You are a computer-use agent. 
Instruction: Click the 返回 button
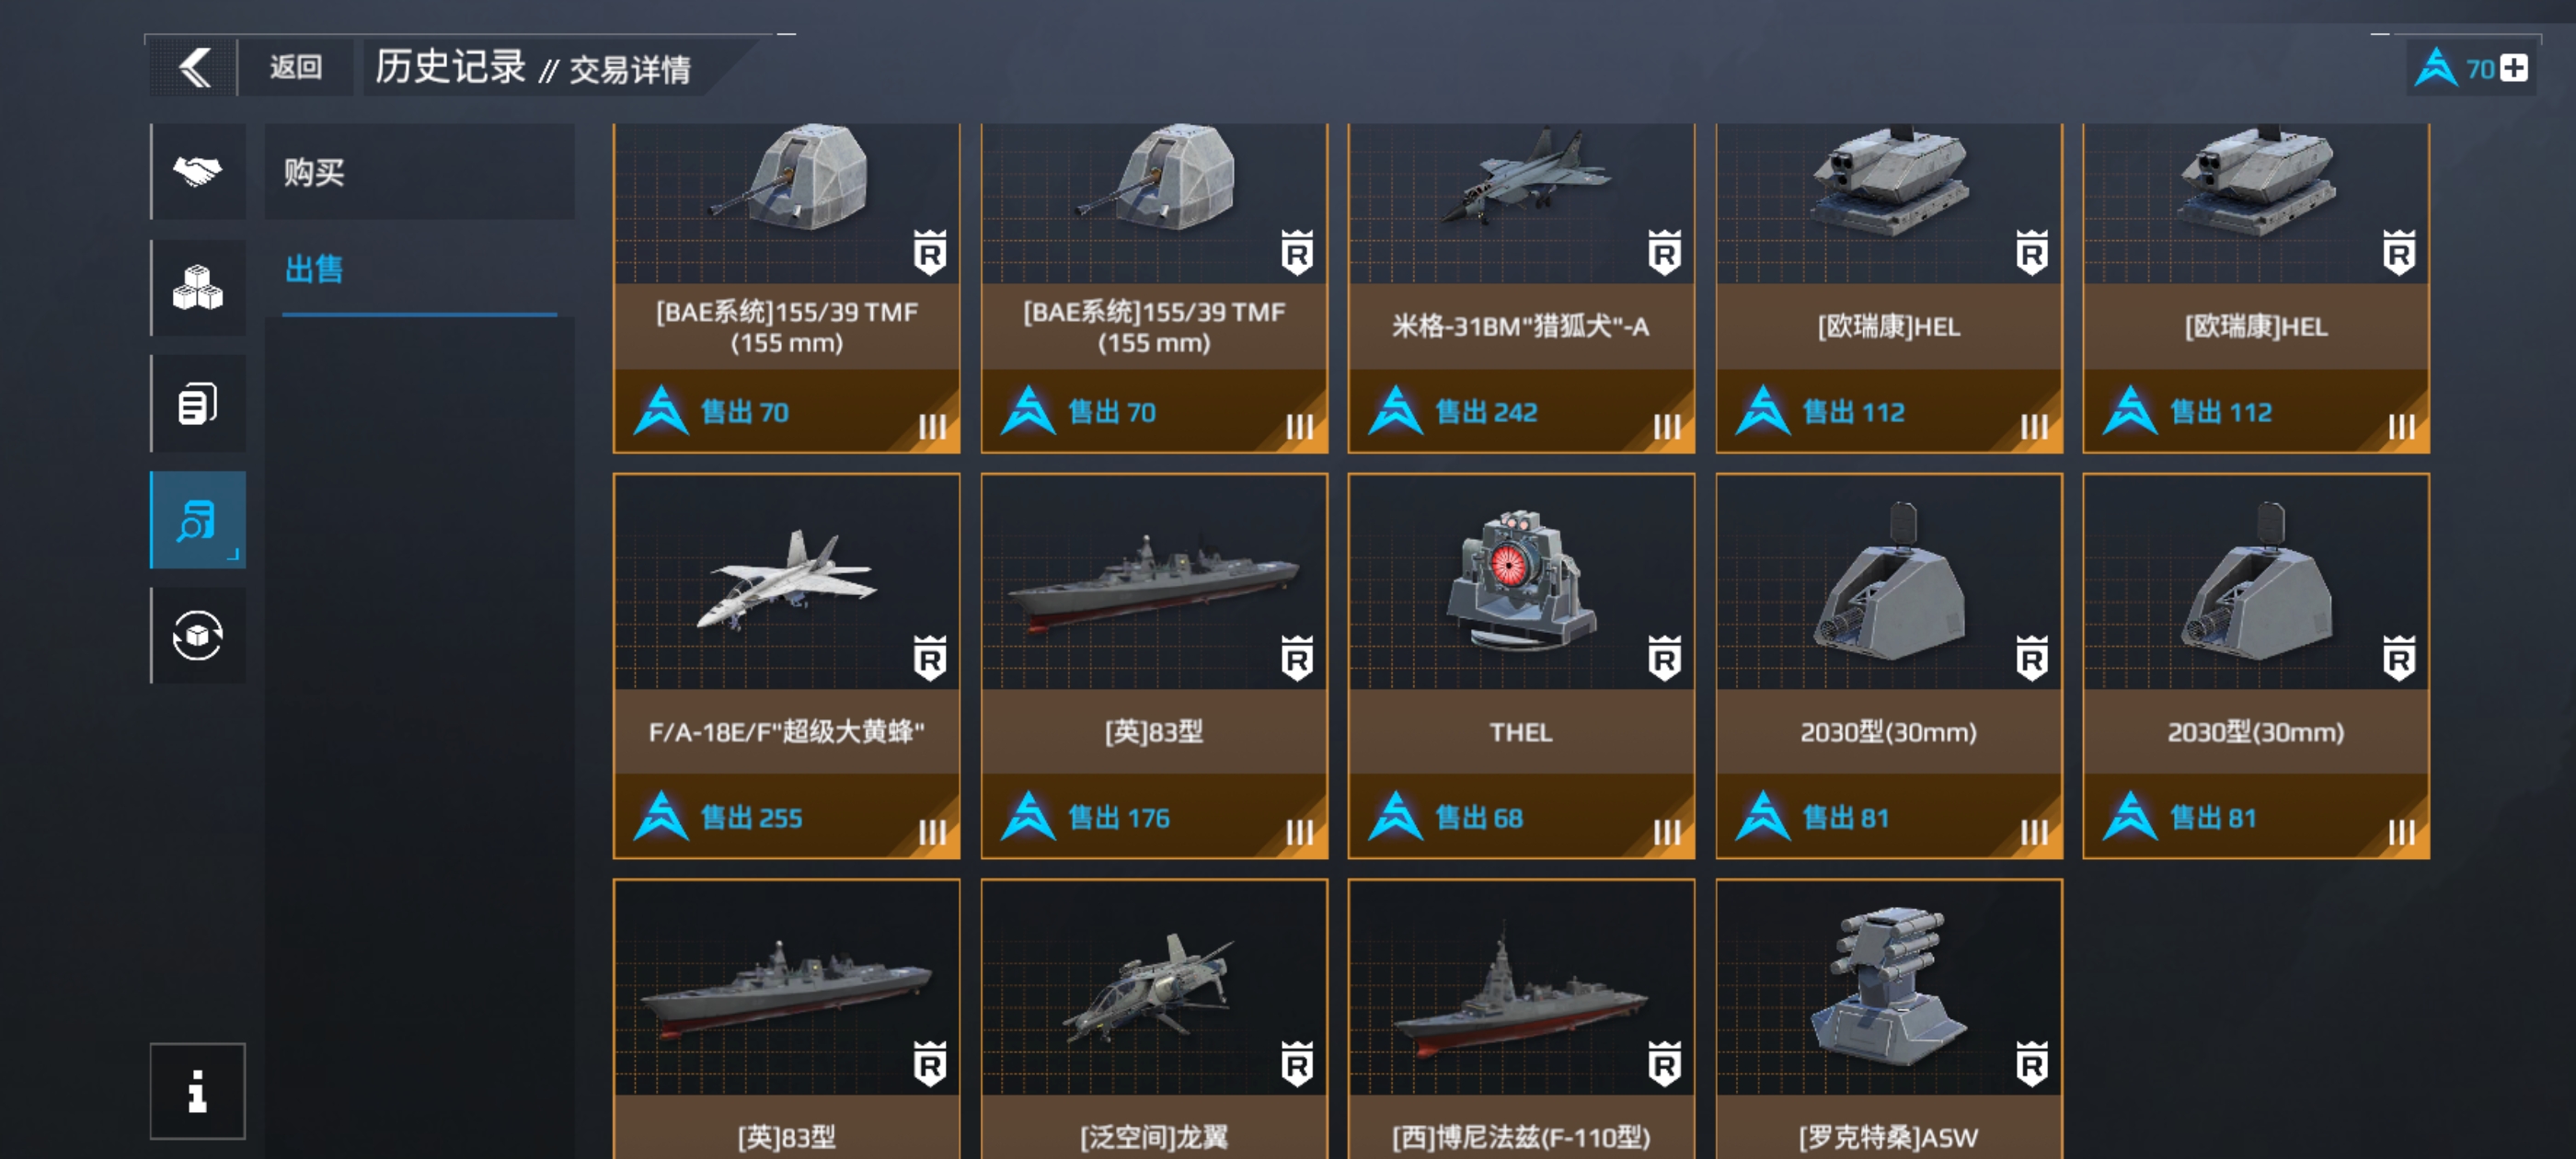pyautogui.click(x=296, y=68)
